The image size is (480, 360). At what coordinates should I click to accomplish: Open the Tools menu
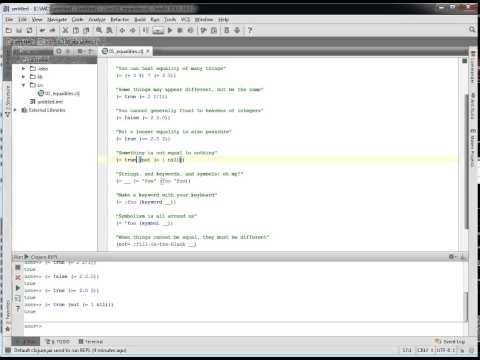click(170, 20)
